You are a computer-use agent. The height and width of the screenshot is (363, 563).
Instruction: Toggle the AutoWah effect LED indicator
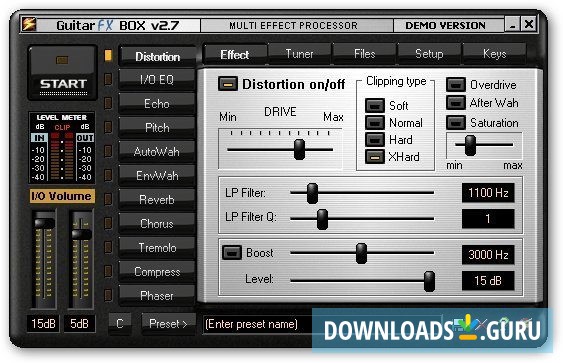[108, 151]
